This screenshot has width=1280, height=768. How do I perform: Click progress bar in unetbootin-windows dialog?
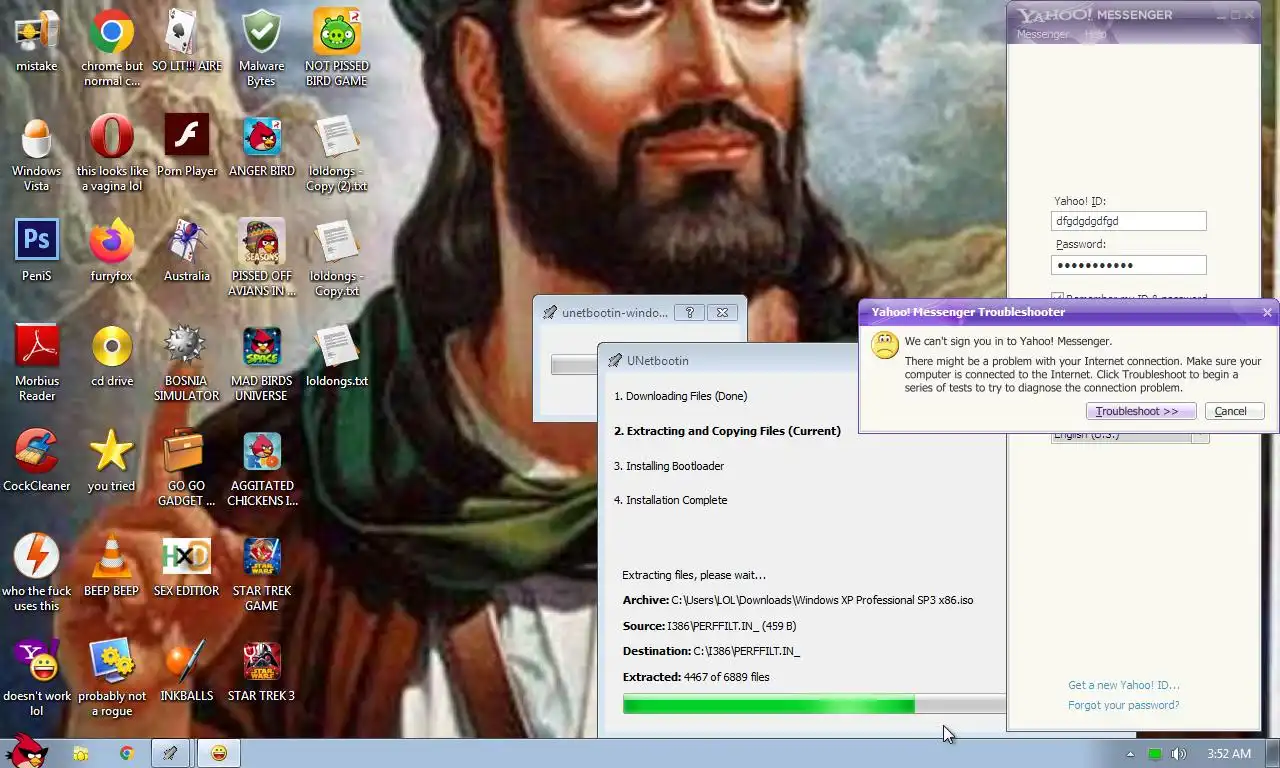[x=574, y=365]
